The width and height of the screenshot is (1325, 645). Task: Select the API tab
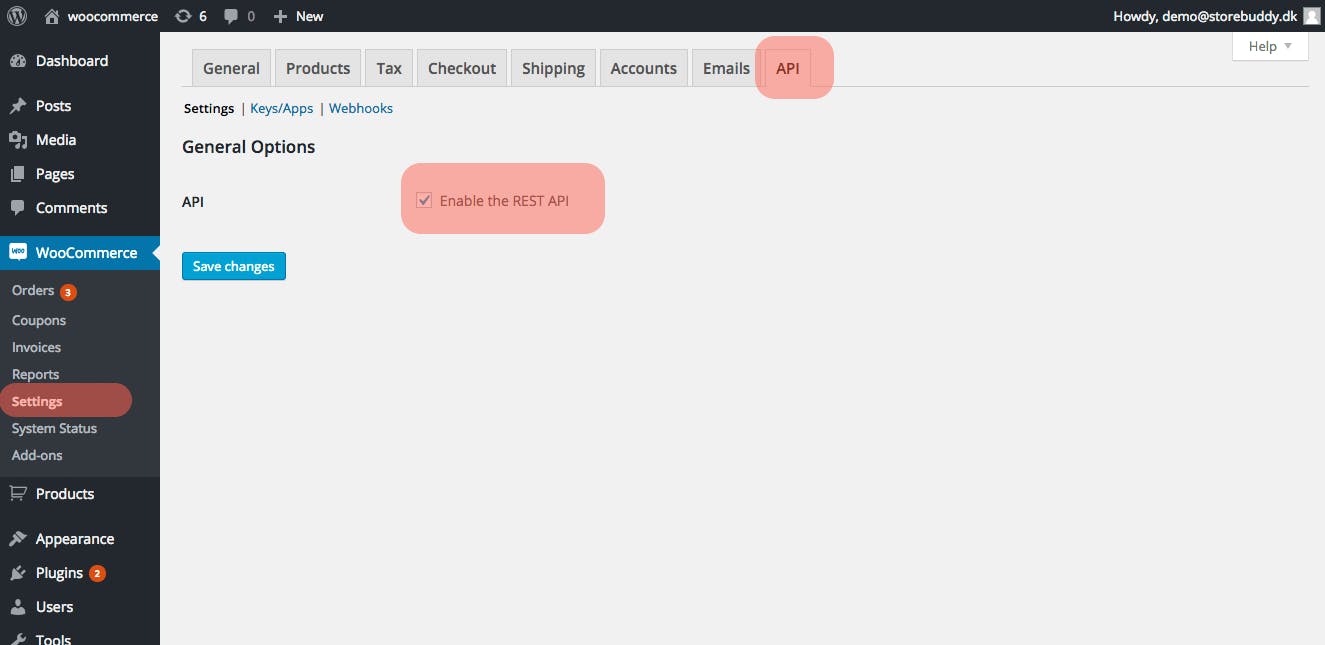pos(788,68)
